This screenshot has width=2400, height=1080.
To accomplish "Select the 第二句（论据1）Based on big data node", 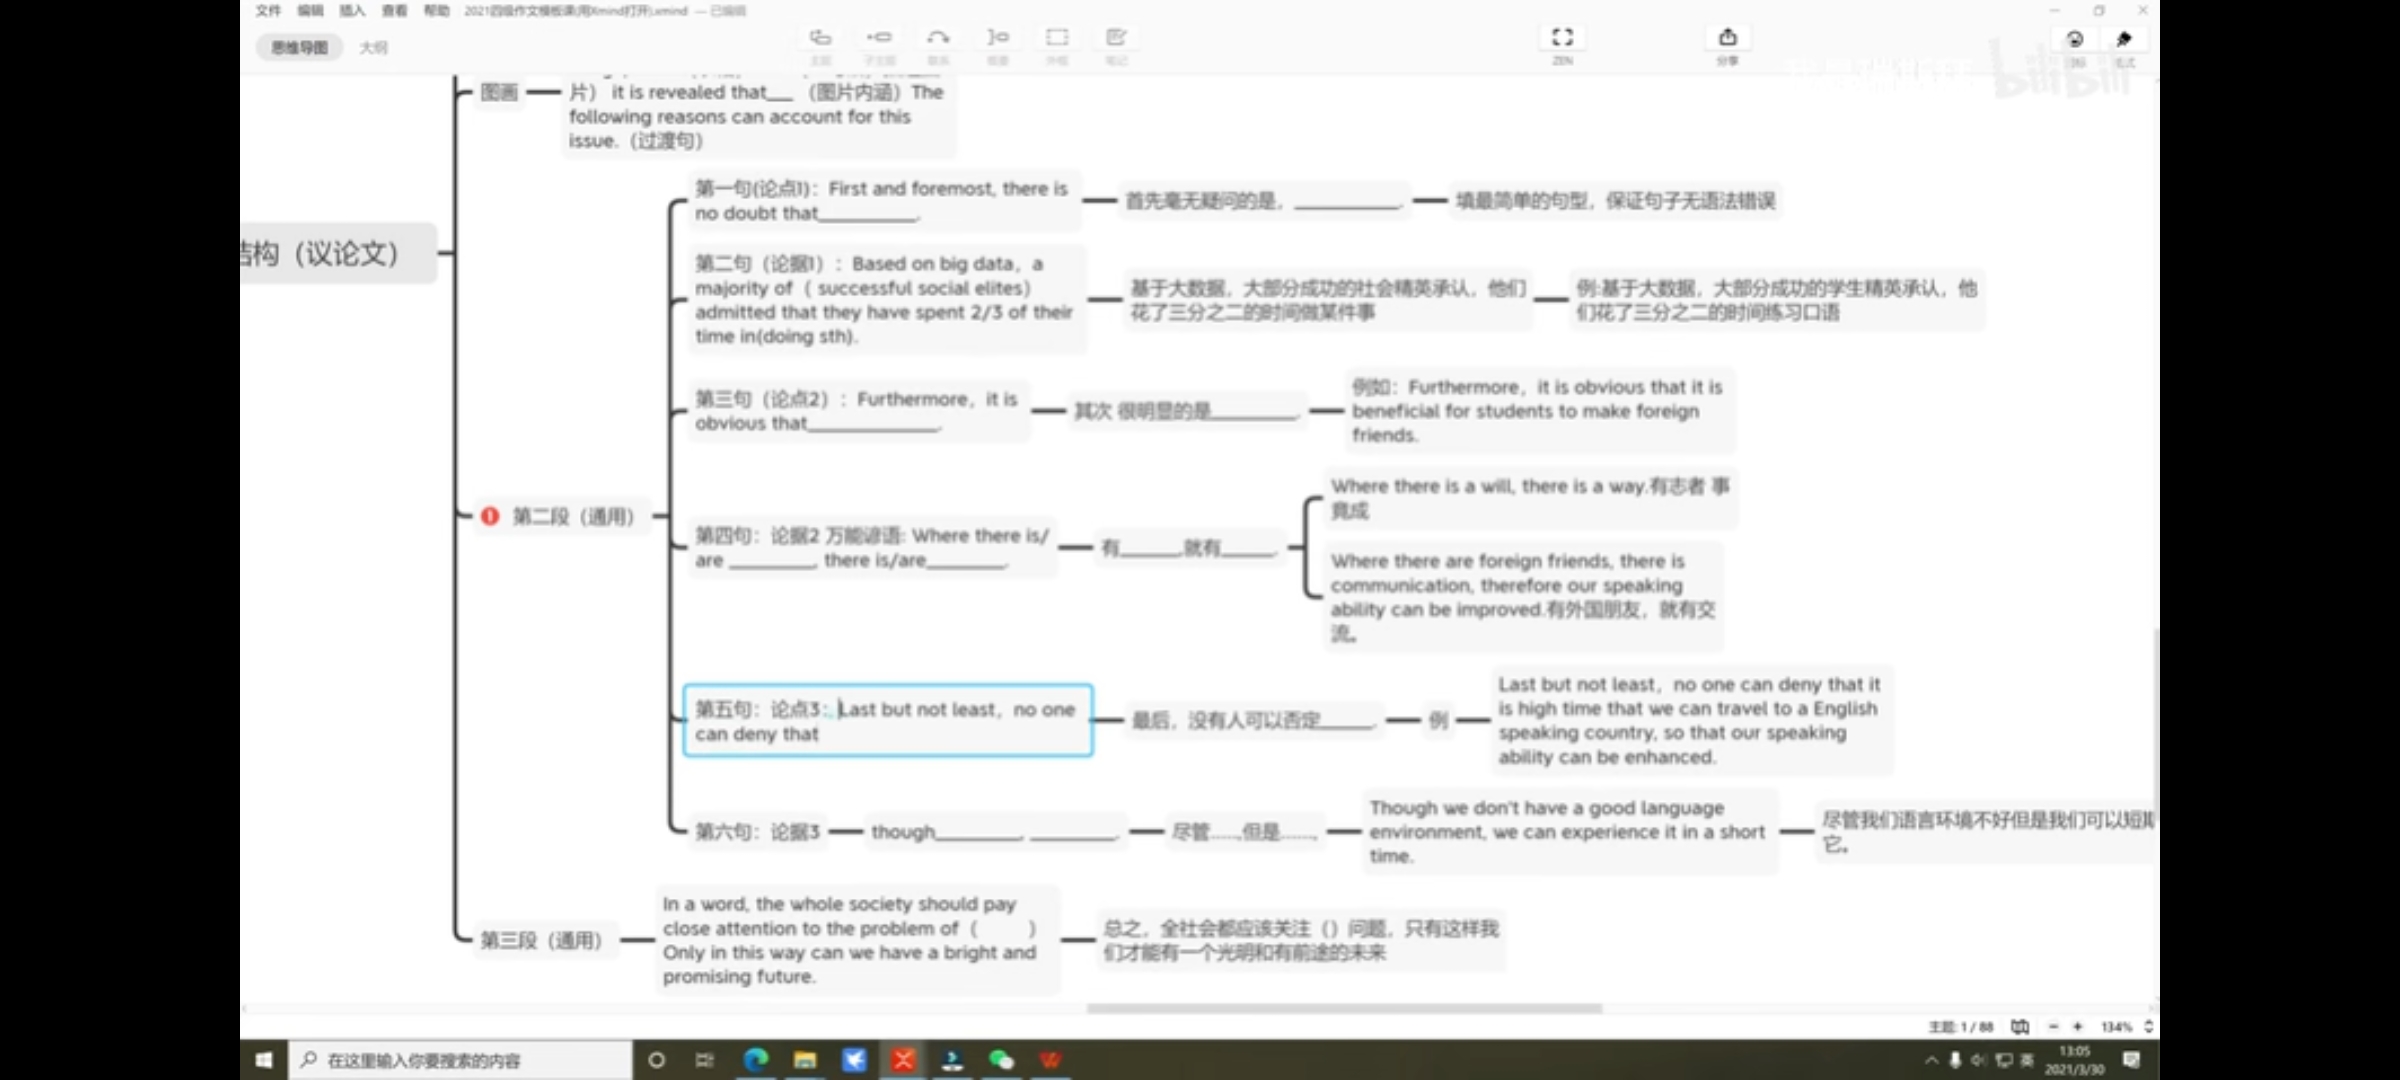I will tap(885, 300).
